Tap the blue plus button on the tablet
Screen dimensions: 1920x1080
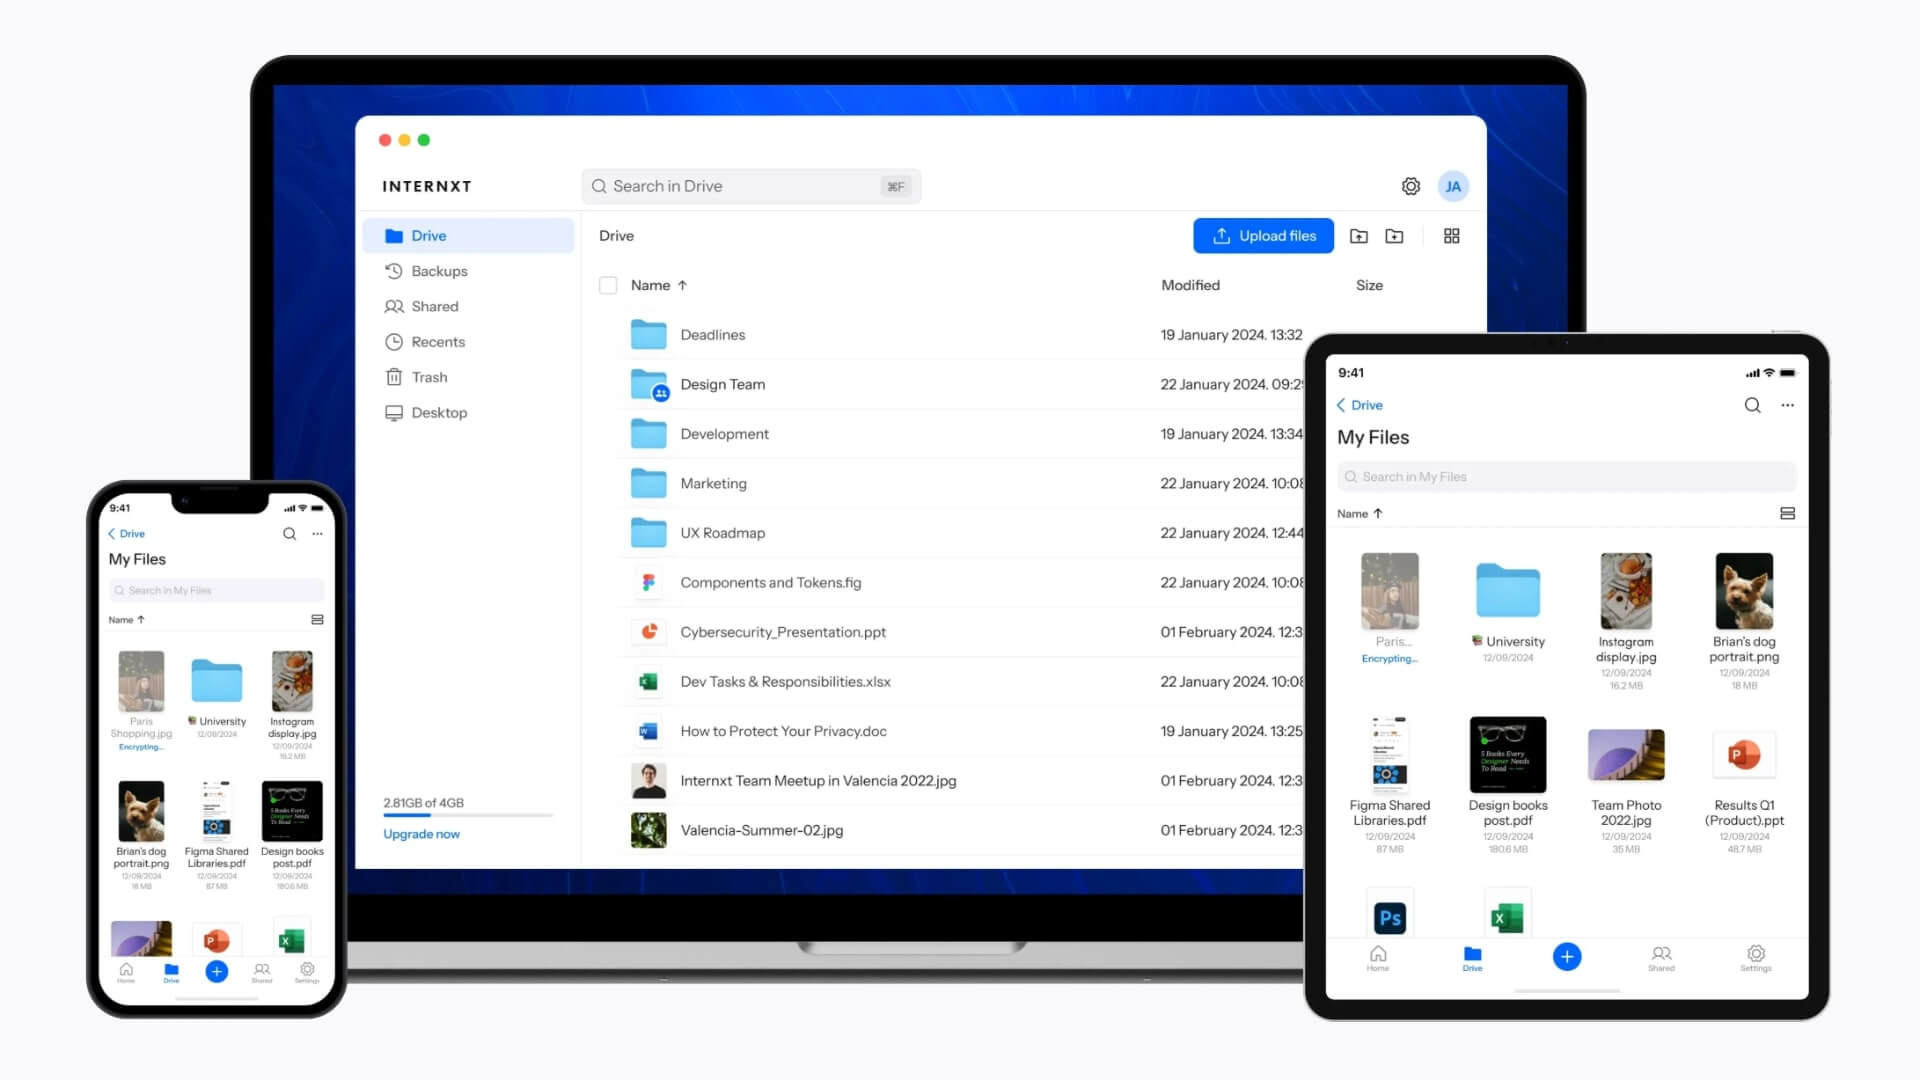pyautogui.click(x=1567, y=957)
